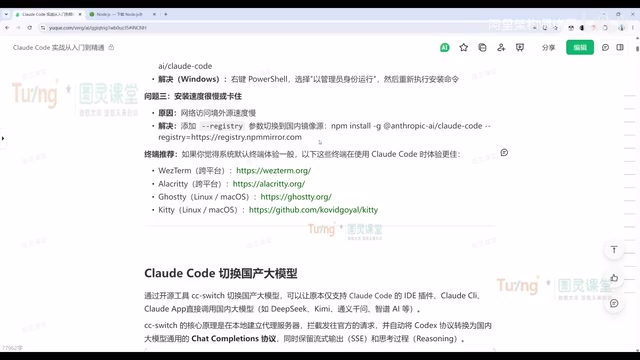Expand the left sidebar arrow
The height and width of the screenshot is (360, 640).
click(x=3, y=138)
